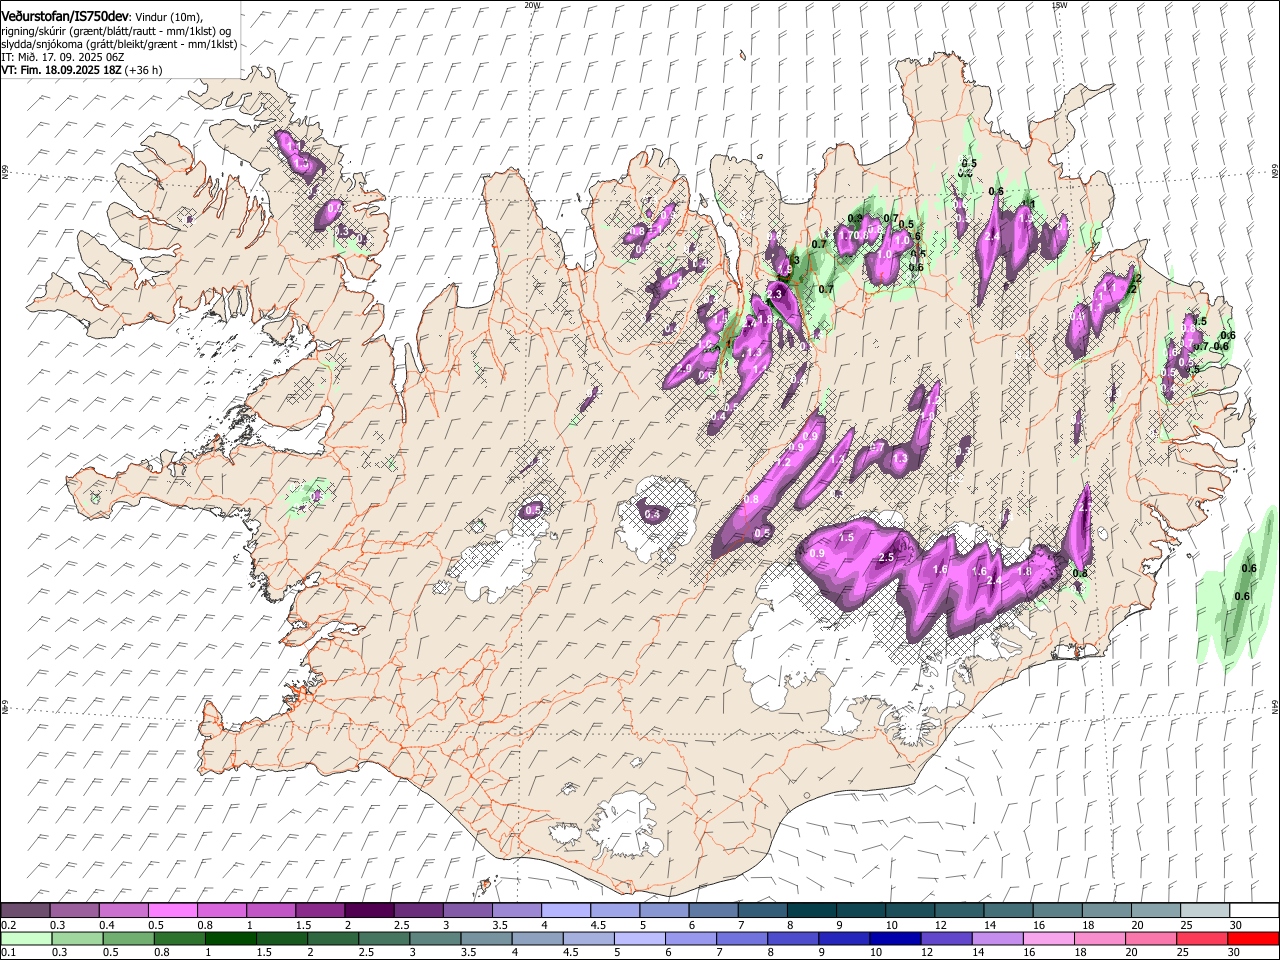This screenshot has width=1280, height=960.
Task: Select the darkest purple 2–2.5 swatch, upper legend row
Action: [368, 911]
